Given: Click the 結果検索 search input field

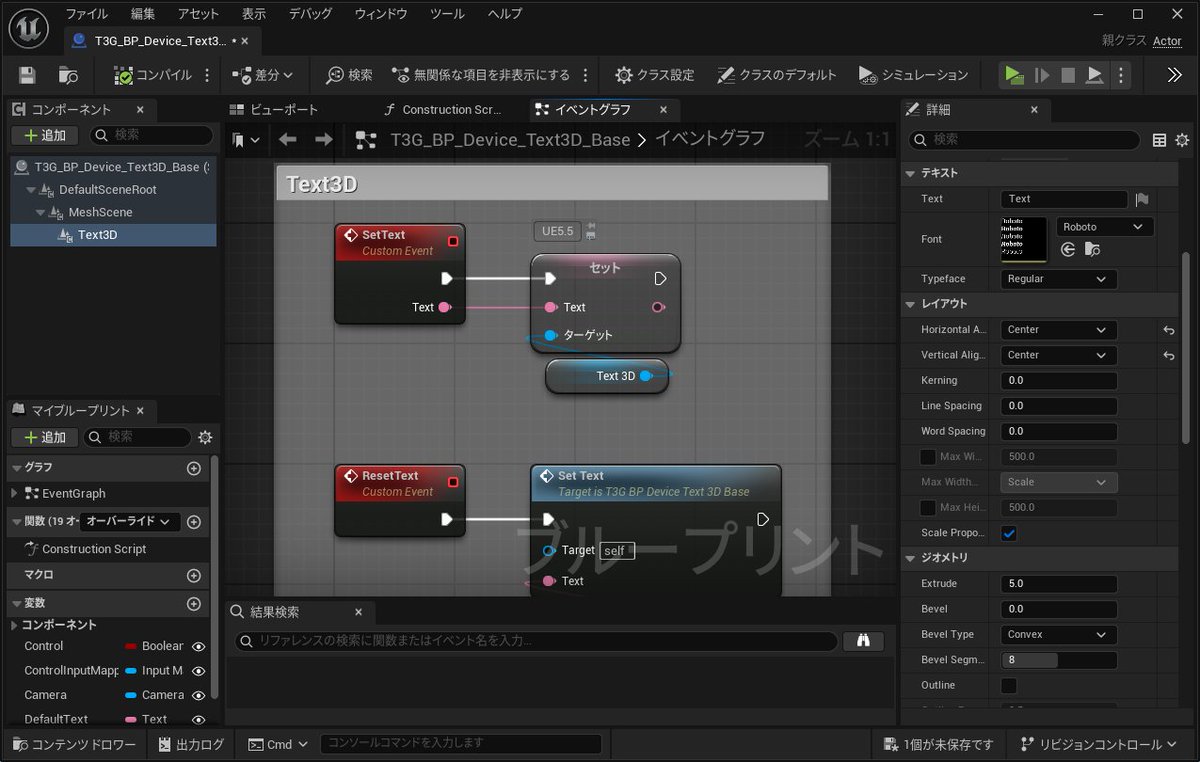Looking at the screenshot, I should coord(536,641).
